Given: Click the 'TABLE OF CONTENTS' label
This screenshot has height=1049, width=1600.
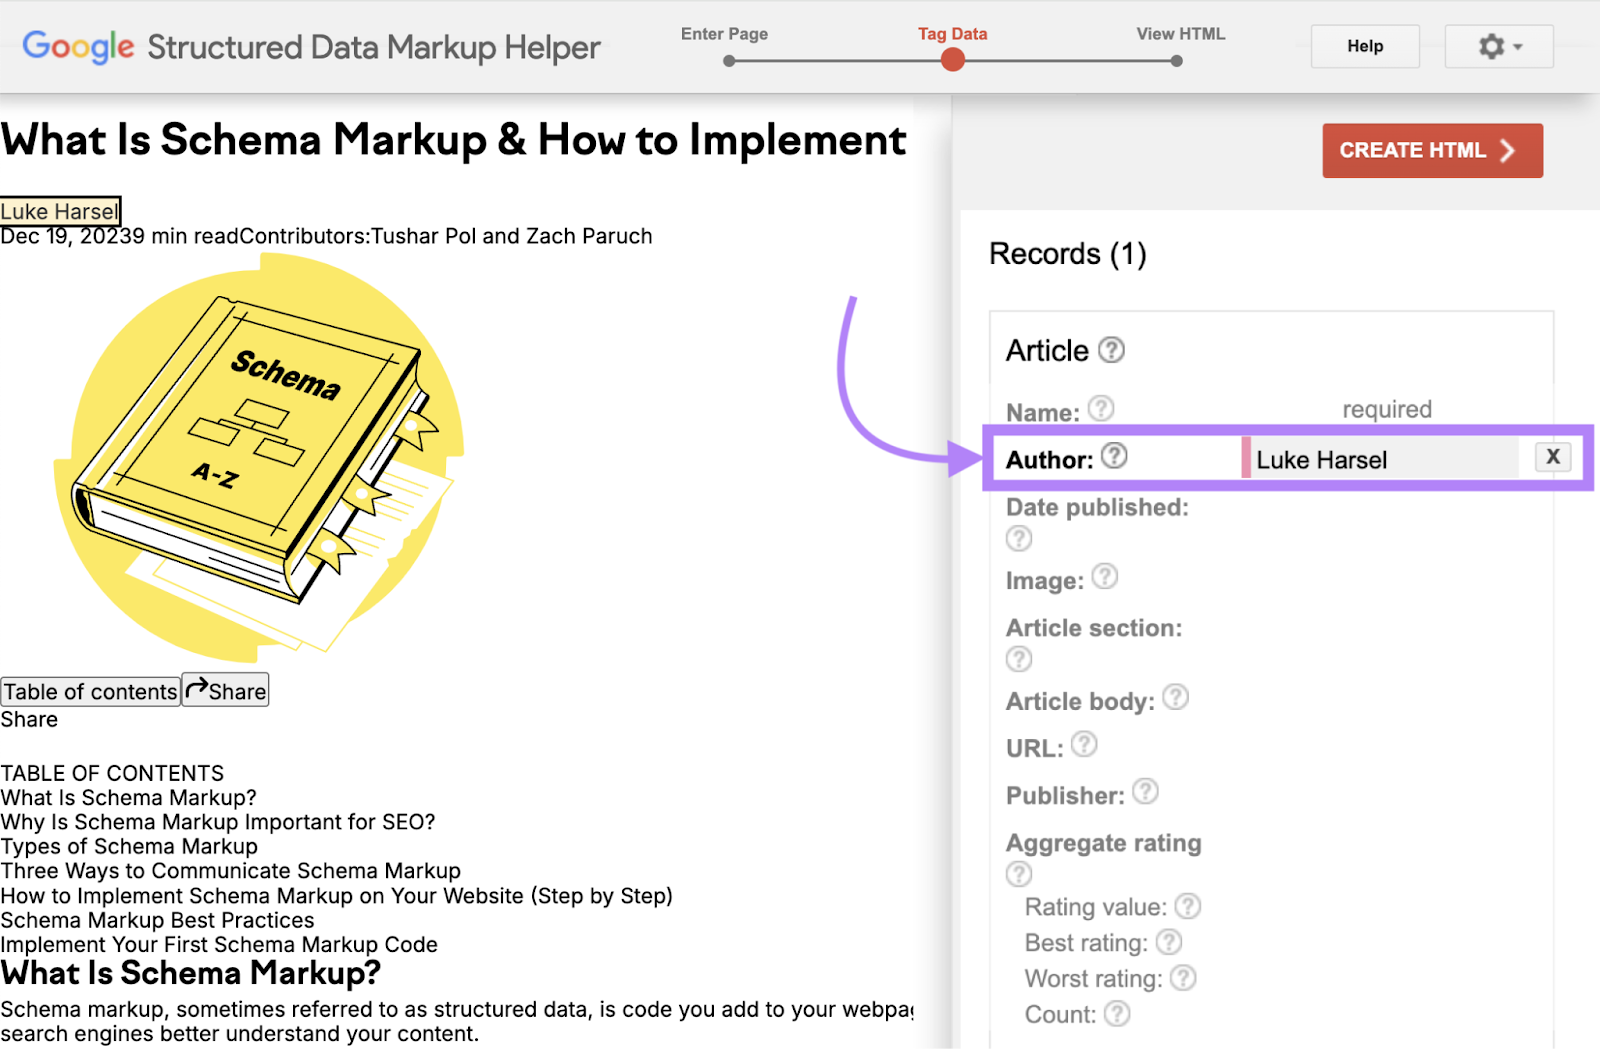Looking at the screenshot, I should (x=112, y=773).
